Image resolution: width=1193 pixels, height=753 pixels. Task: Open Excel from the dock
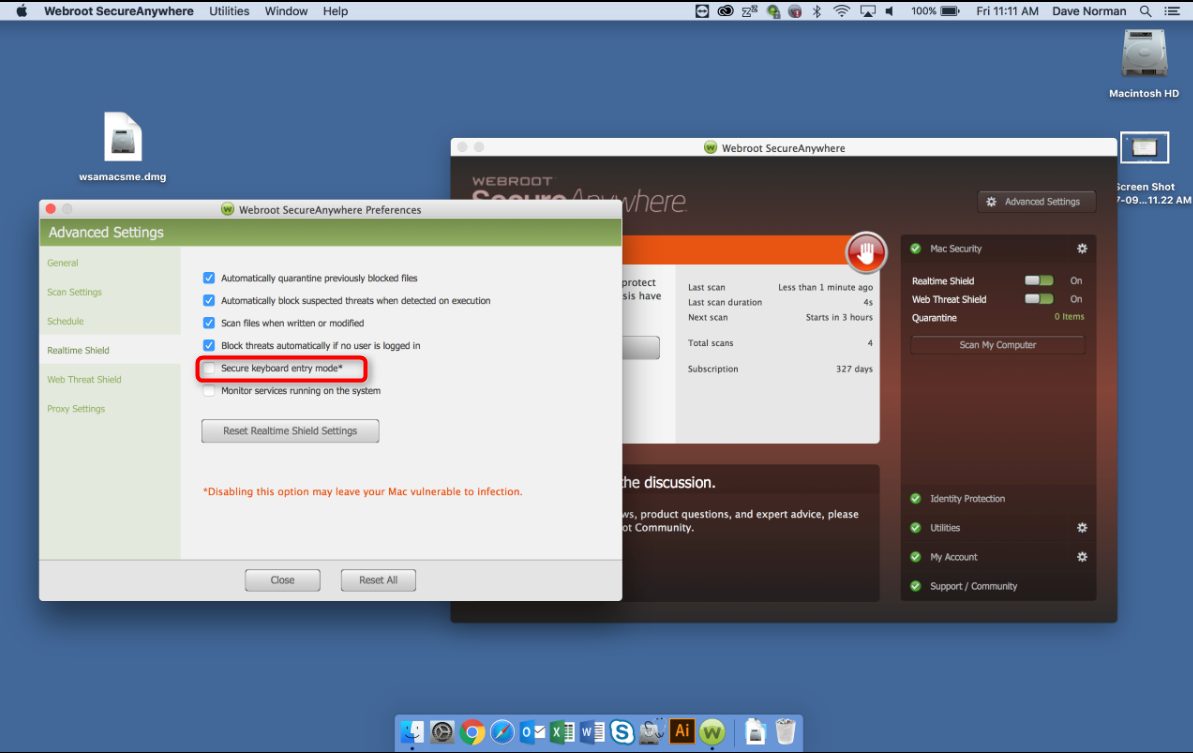pyautogui.click(x=562, y=732)
